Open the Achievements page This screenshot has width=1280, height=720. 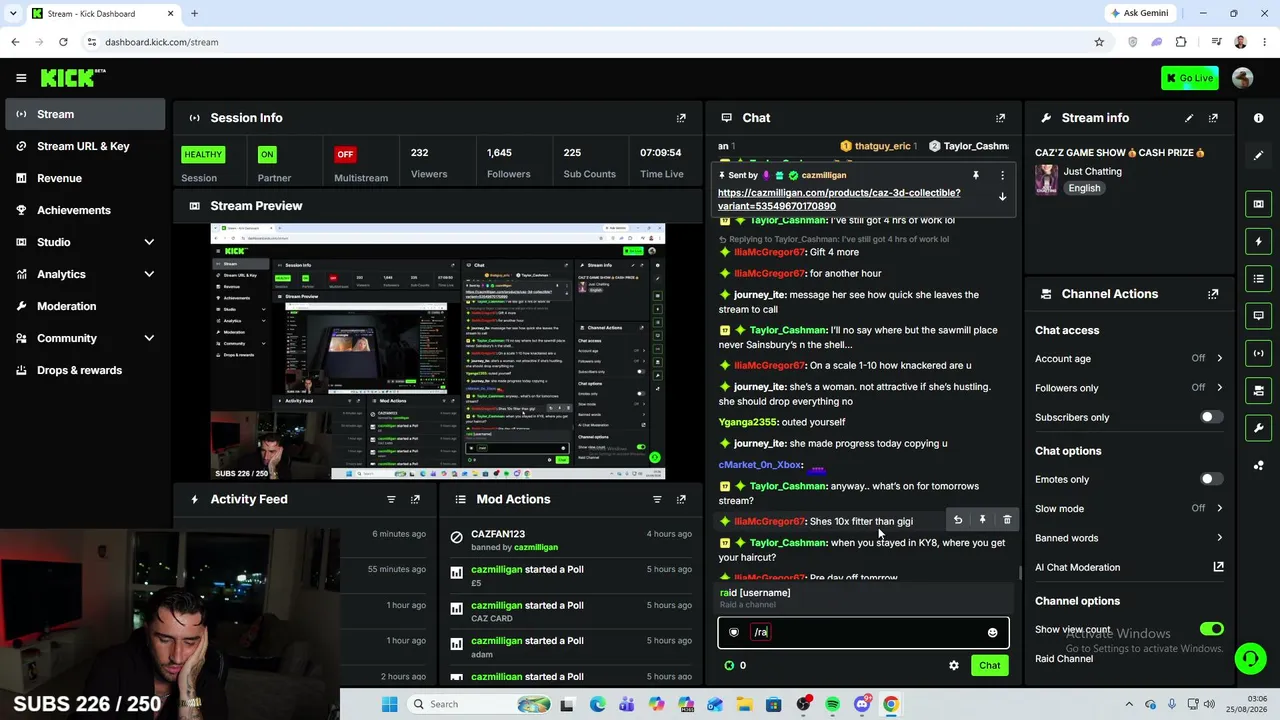(x=85, y=210)
